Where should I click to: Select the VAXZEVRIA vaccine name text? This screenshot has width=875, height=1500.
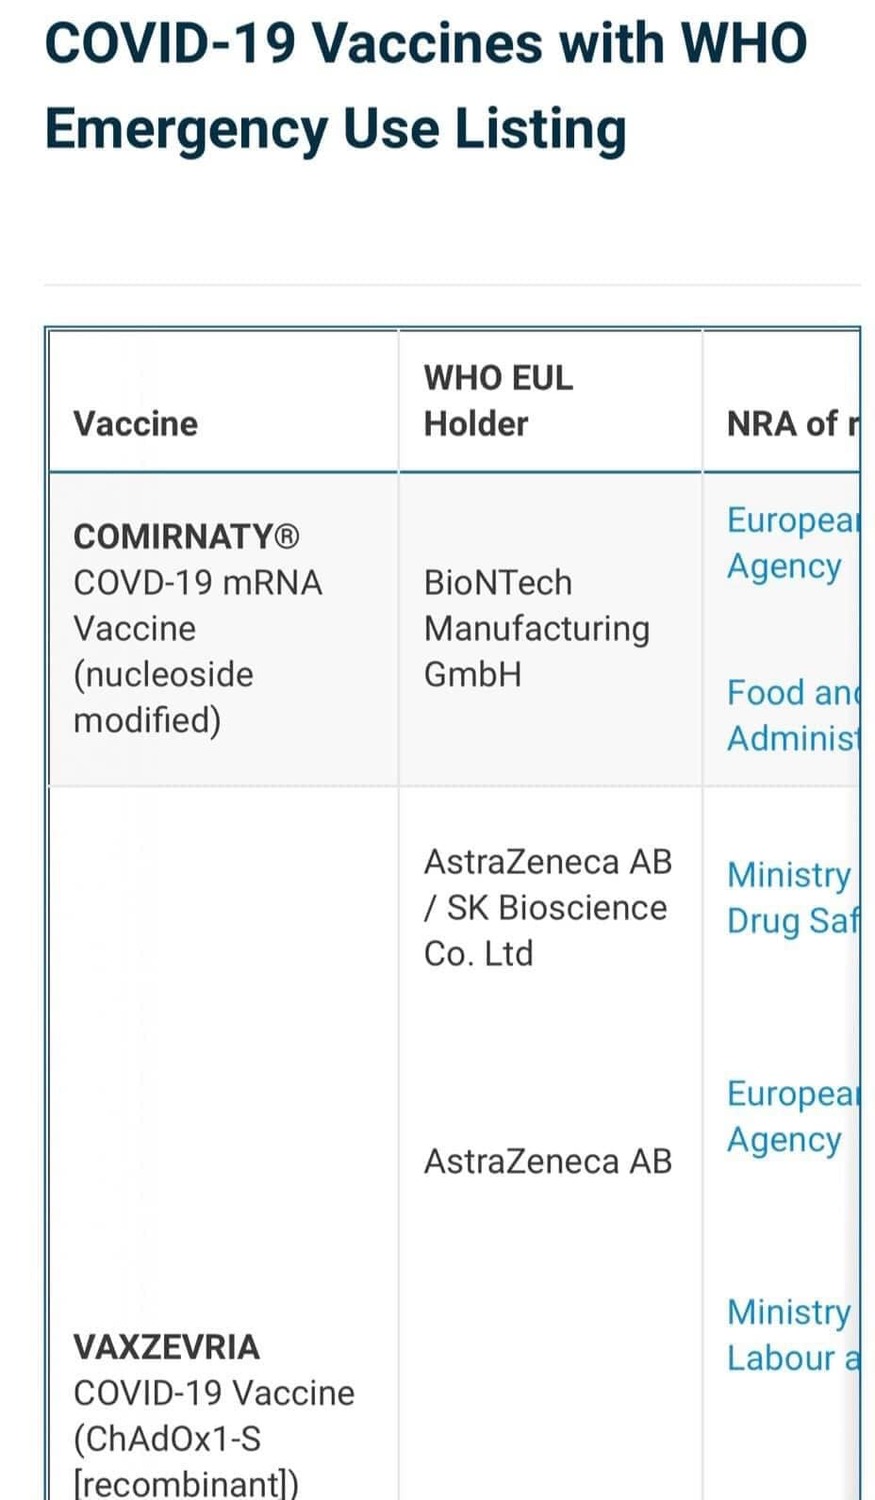(x=166, y=1347)
